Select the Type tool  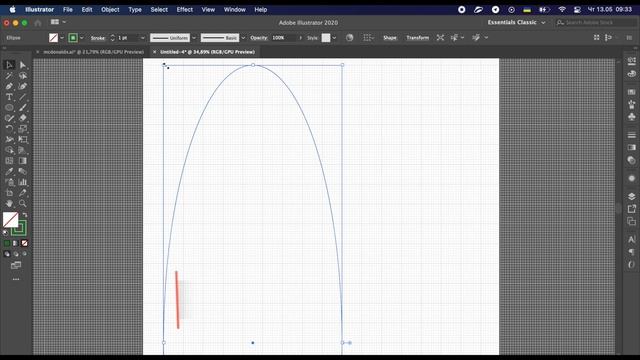(x=9, y=97)
